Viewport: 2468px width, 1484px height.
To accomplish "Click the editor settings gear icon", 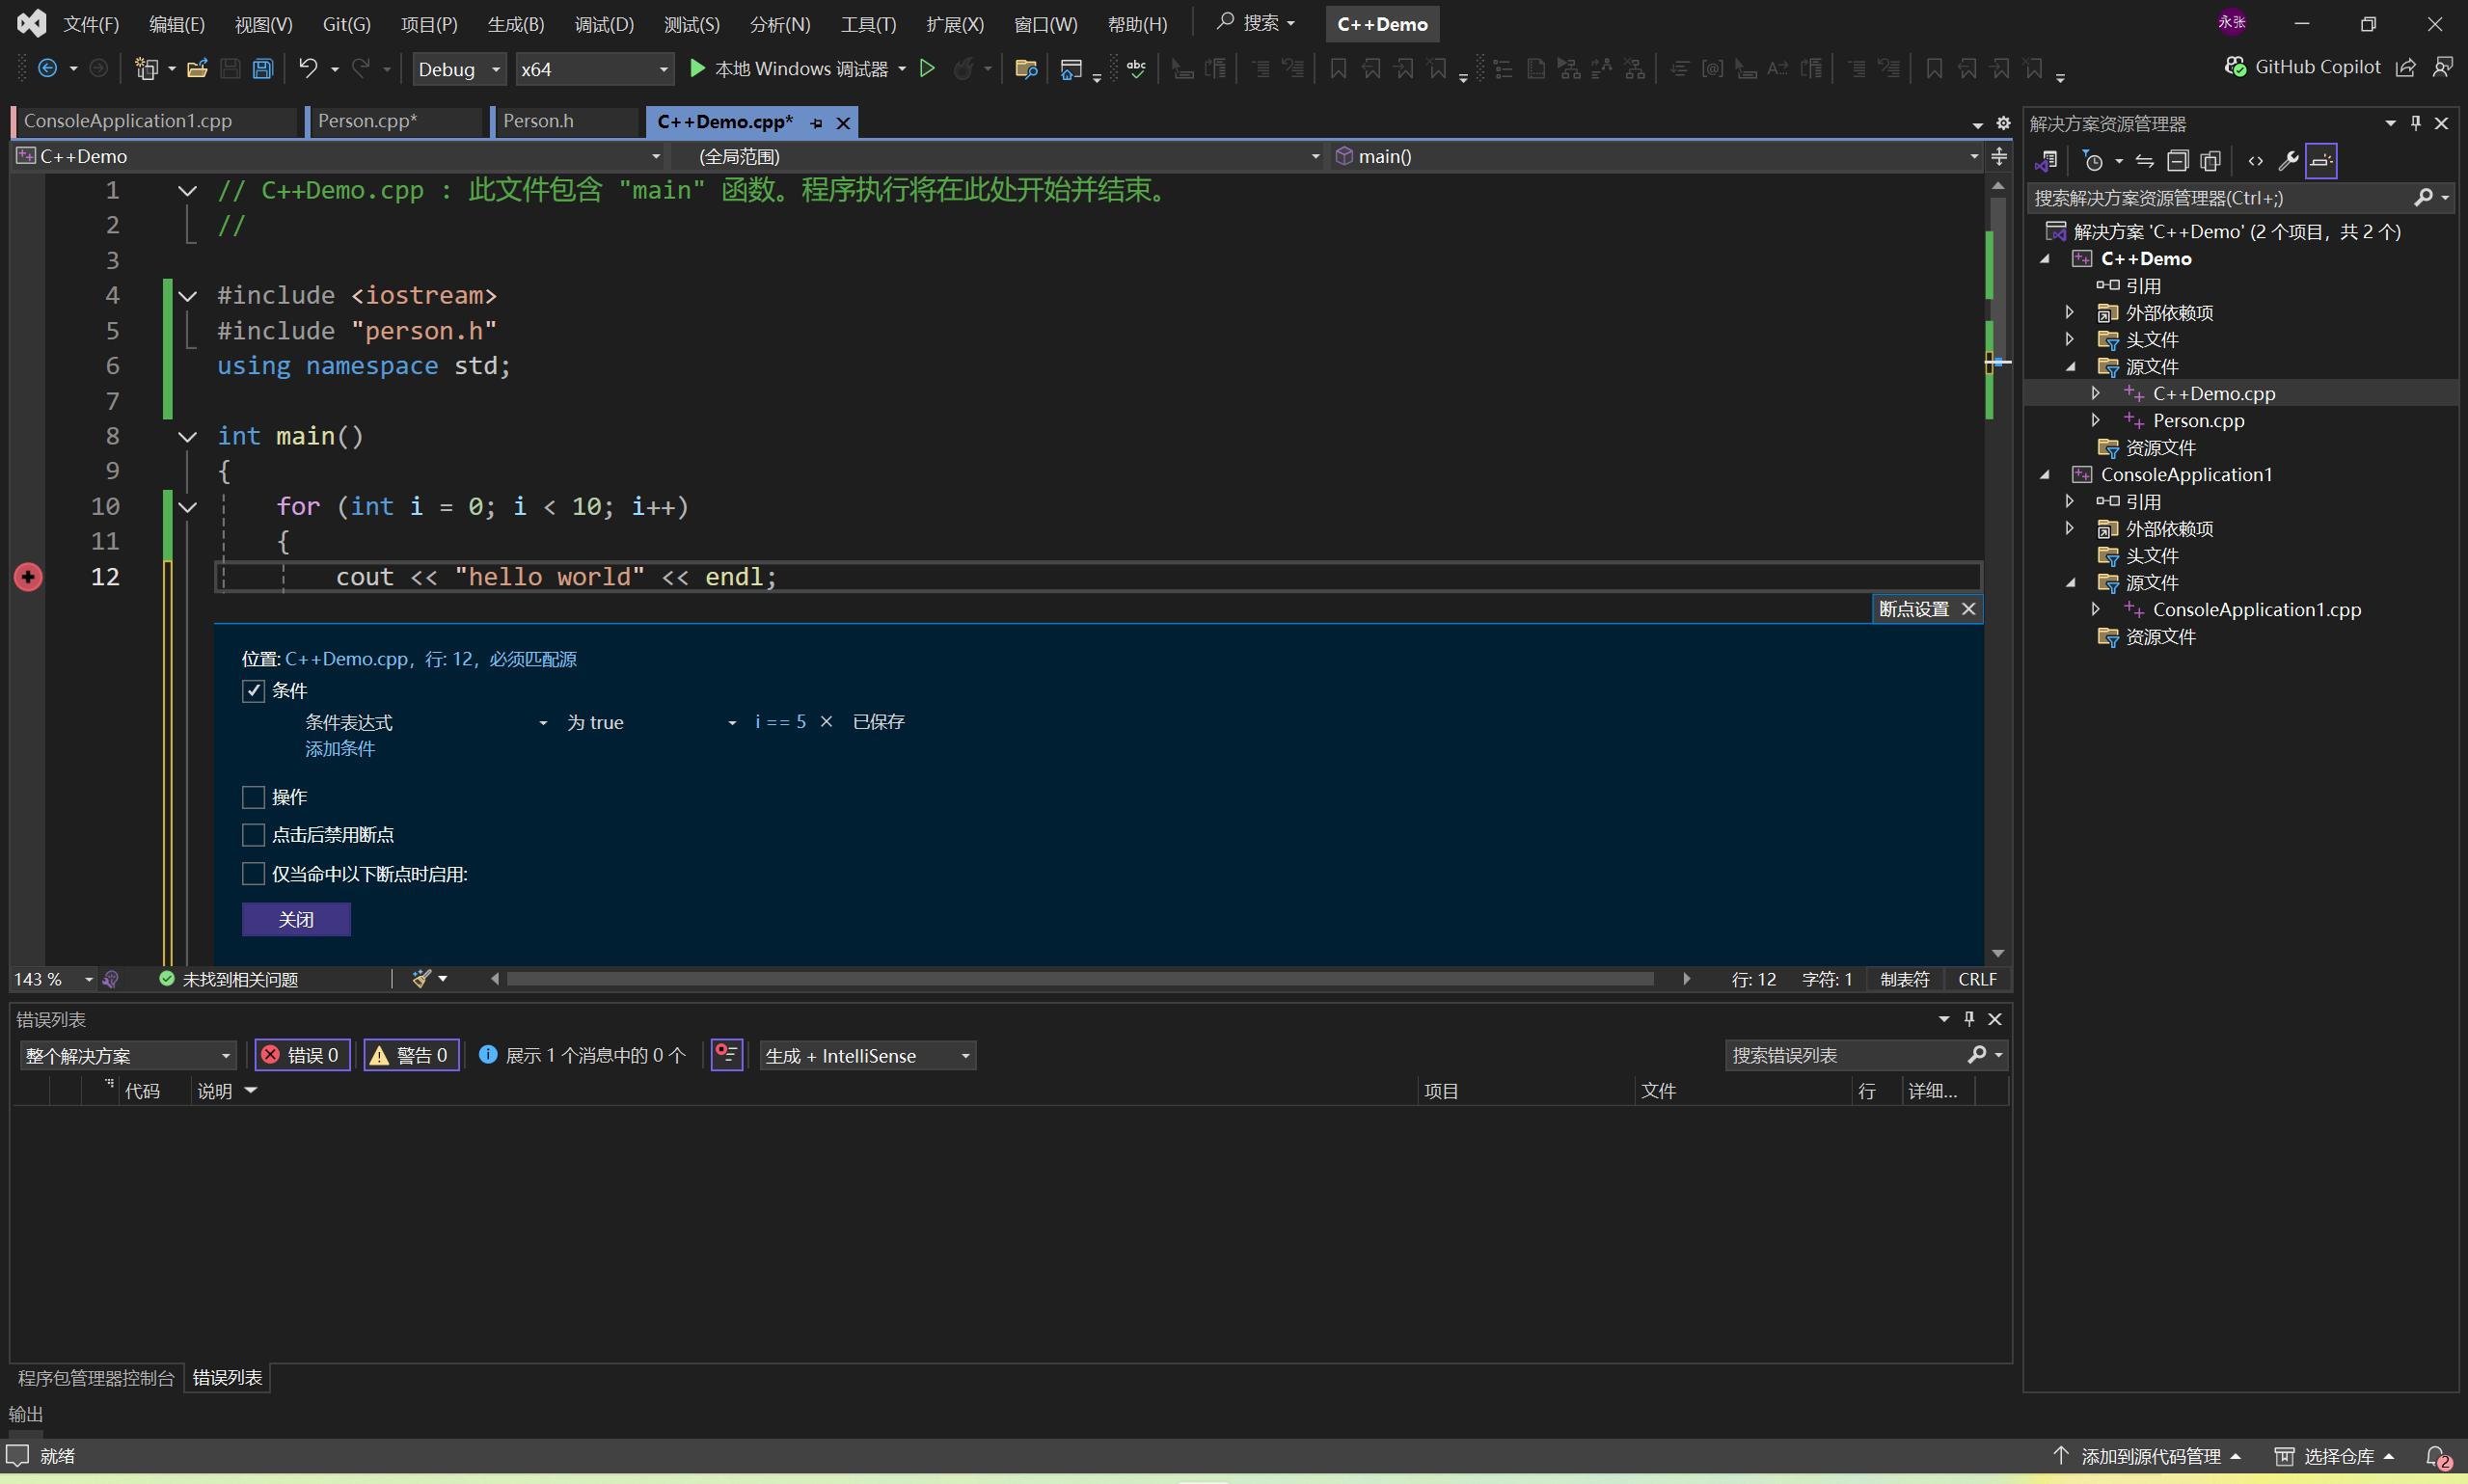I will (2003, 123).
